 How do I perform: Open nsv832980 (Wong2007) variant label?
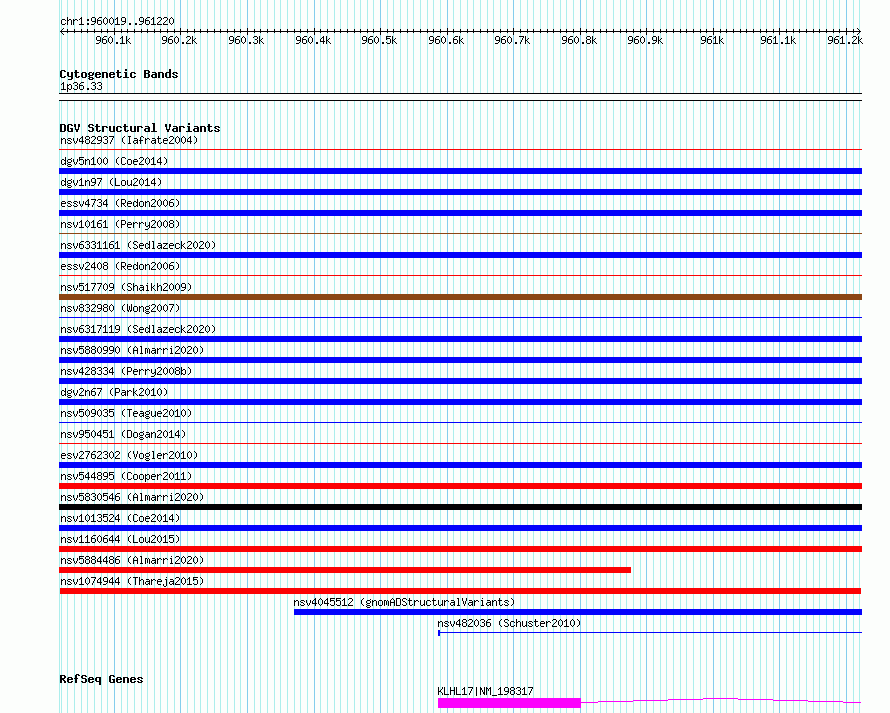pos(120,308)
